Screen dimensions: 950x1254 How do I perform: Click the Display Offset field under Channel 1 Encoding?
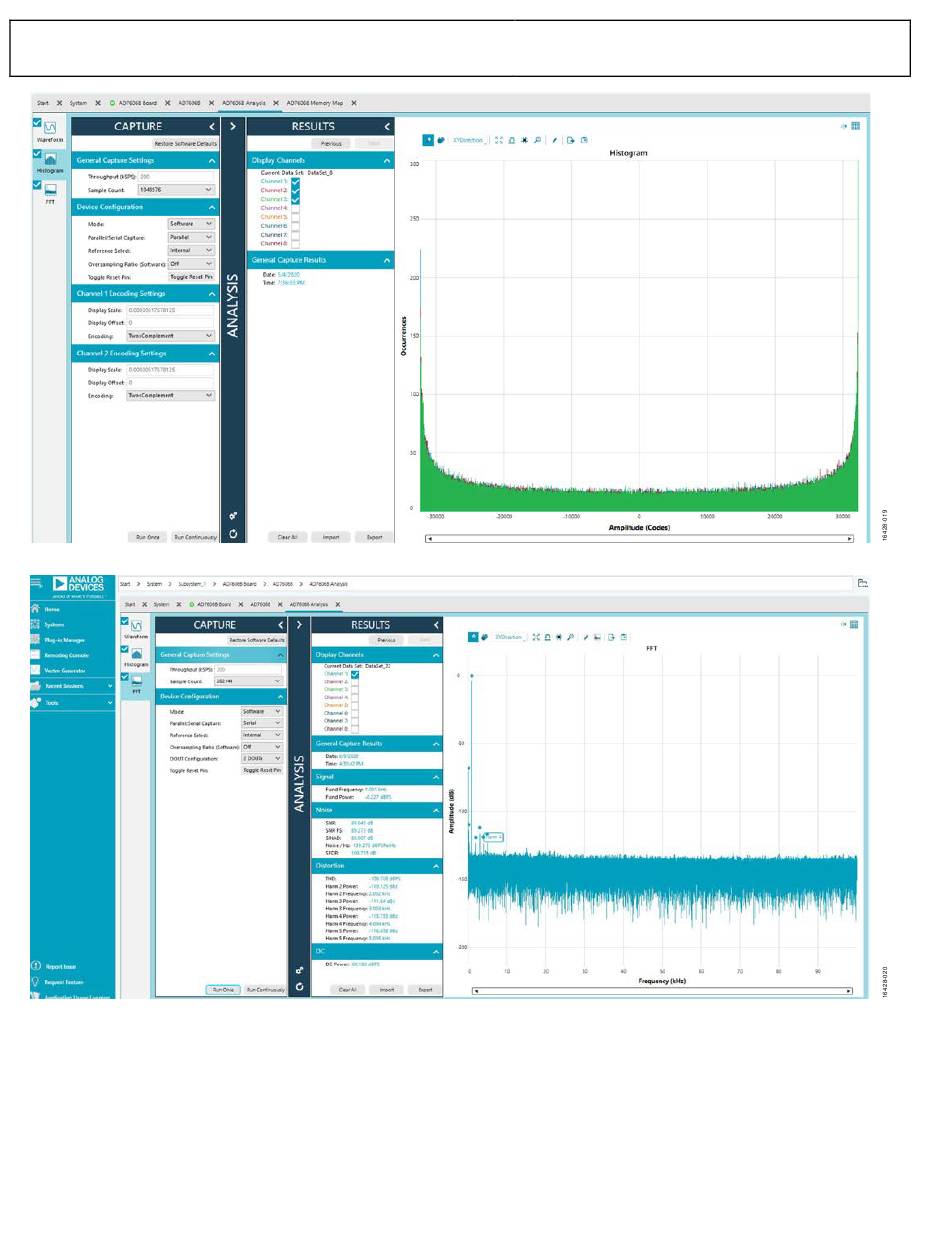170,323
